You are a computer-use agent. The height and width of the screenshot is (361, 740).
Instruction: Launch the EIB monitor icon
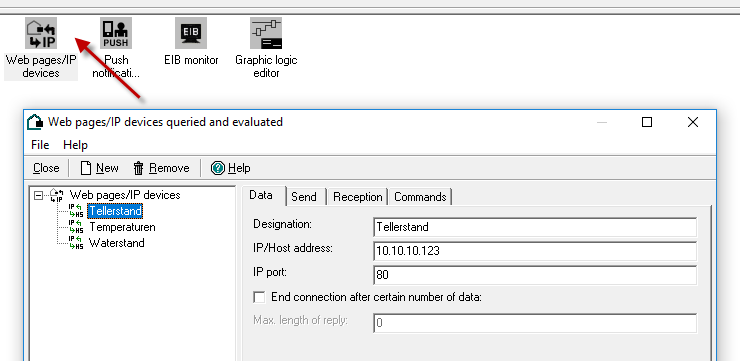tap(191, 33)
